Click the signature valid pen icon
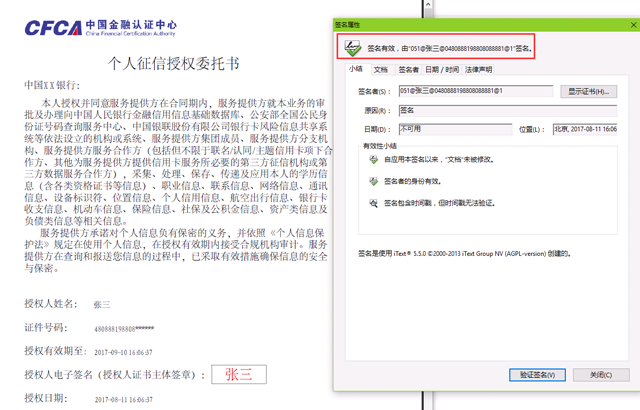This screenshot has height=410, width=640. click(x=350, y=46)
